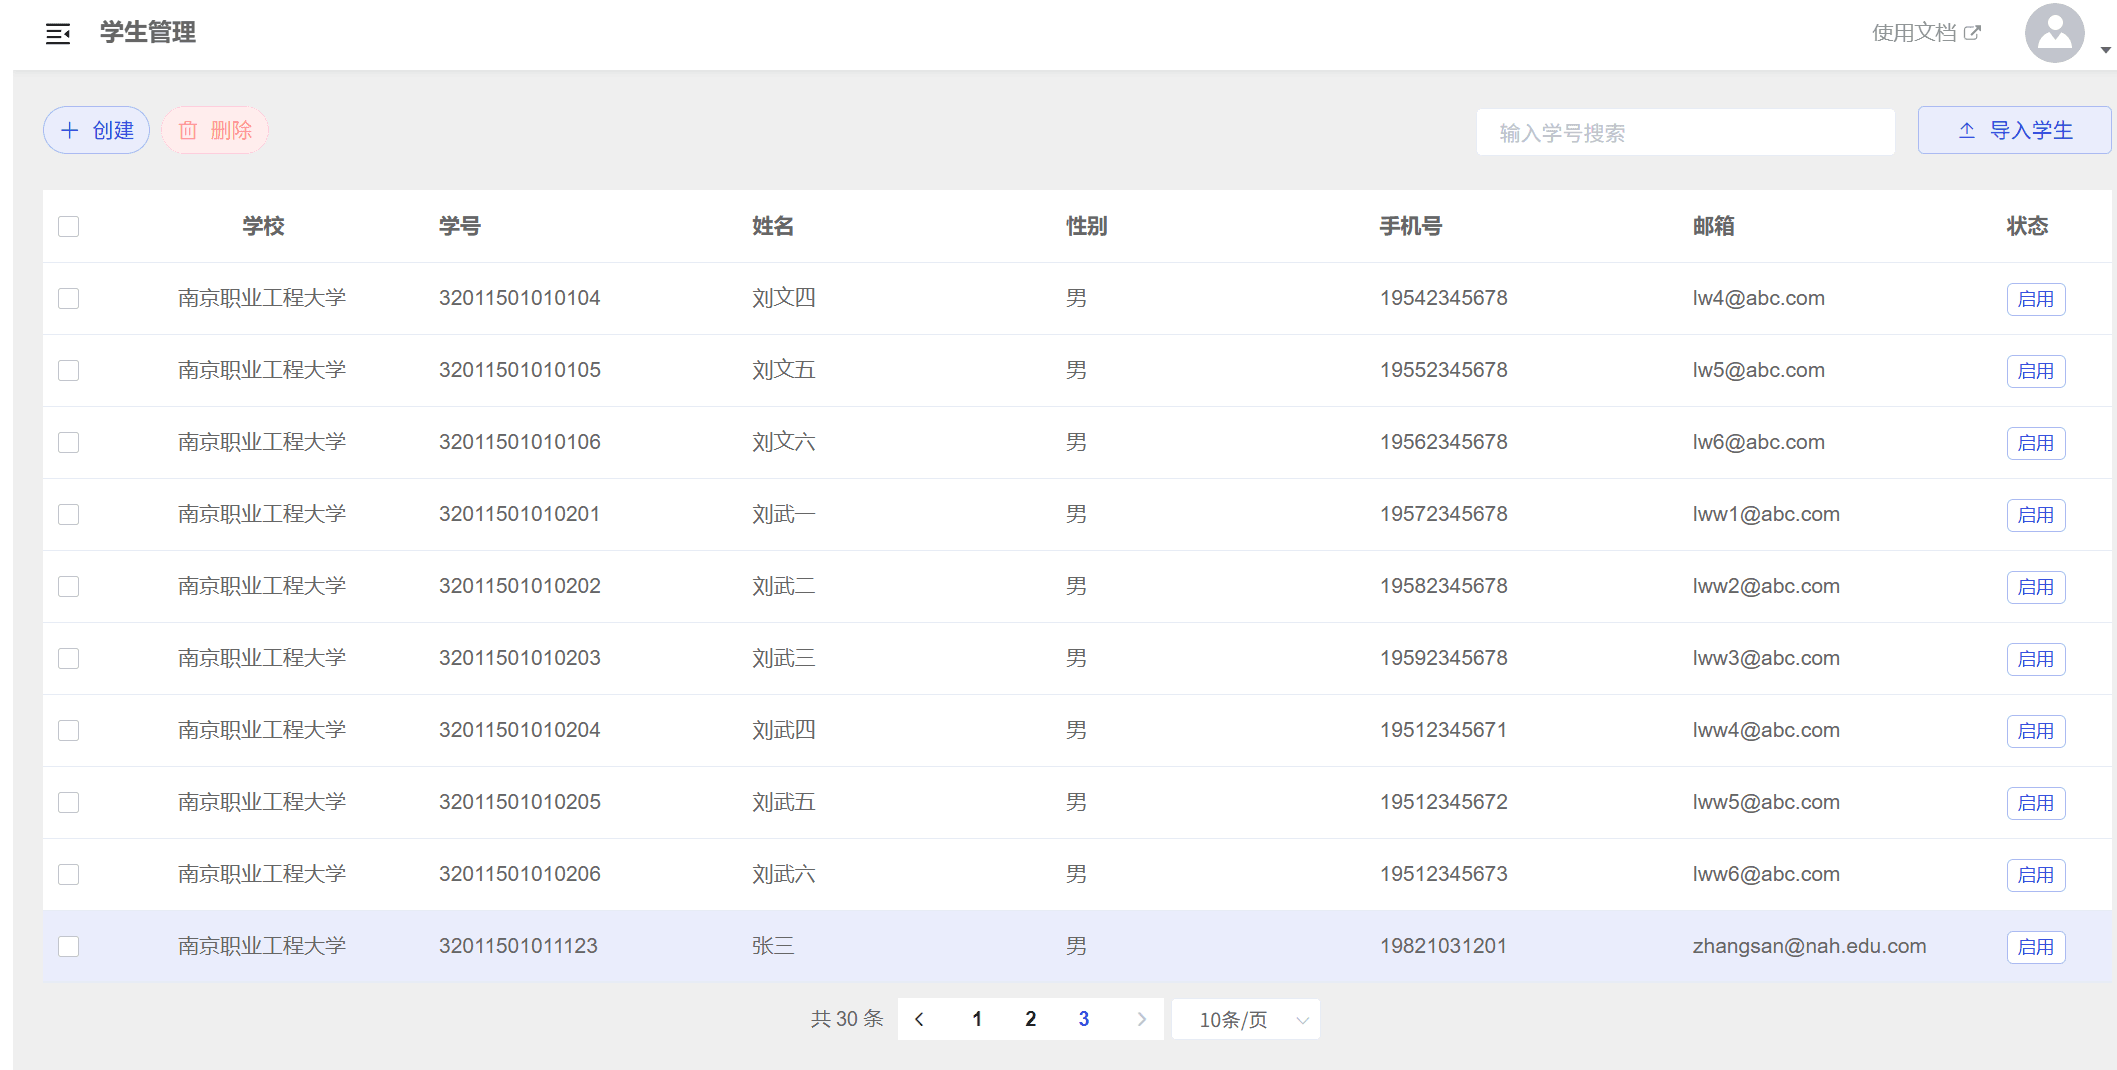
Task: Switch to page 1
Action: pyautogui.click(x=977, y=1019)
